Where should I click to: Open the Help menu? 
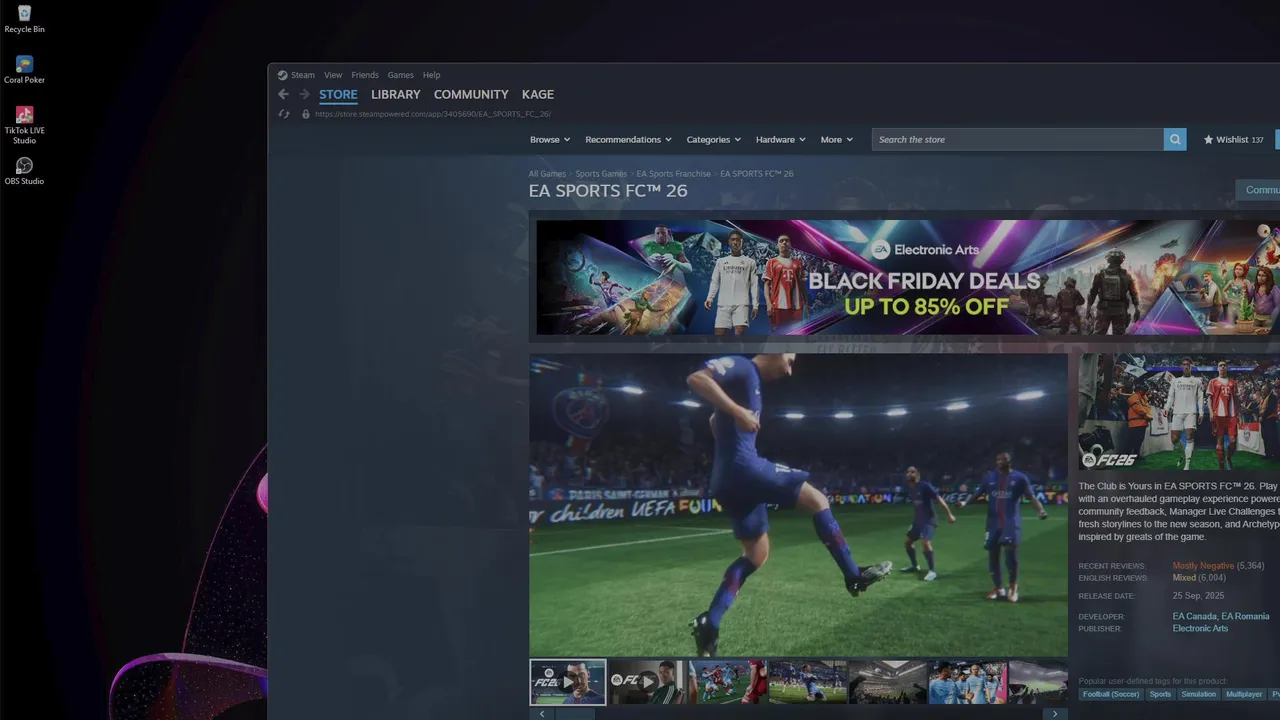pos(431,75)
